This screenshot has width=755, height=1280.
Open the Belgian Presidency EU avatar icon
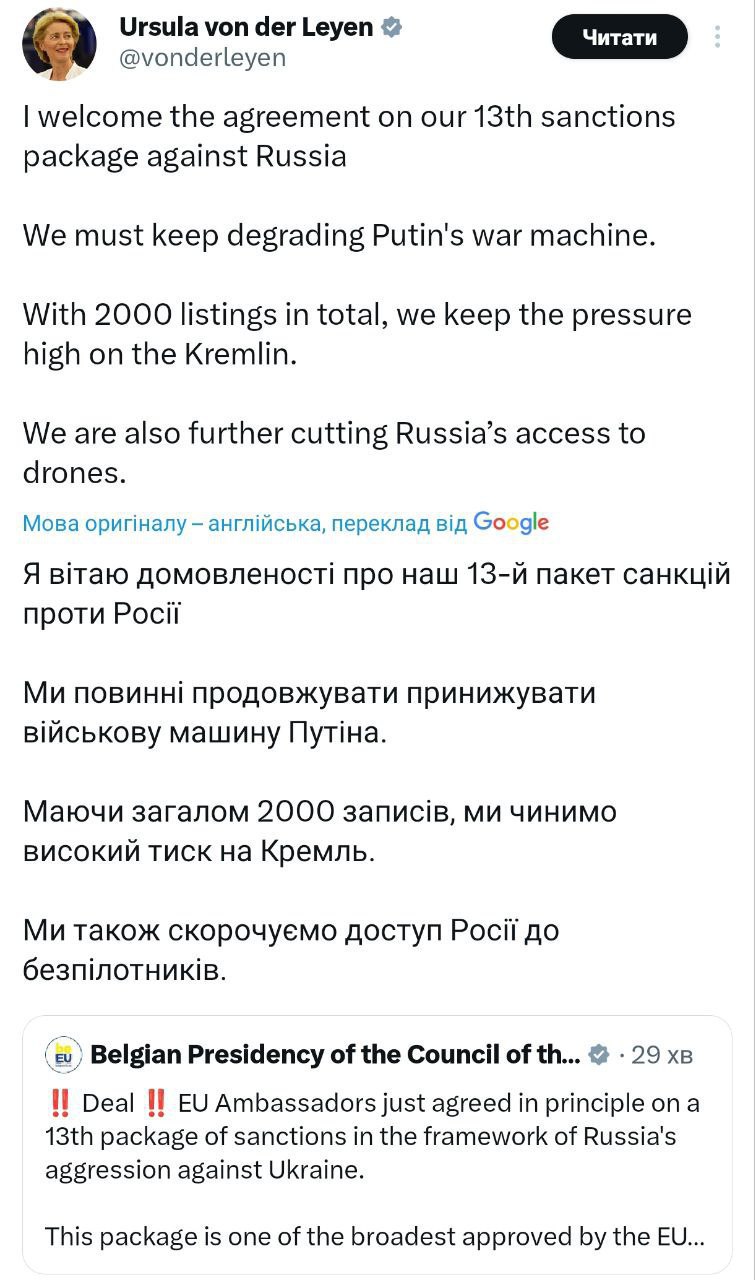[64, 1055]
